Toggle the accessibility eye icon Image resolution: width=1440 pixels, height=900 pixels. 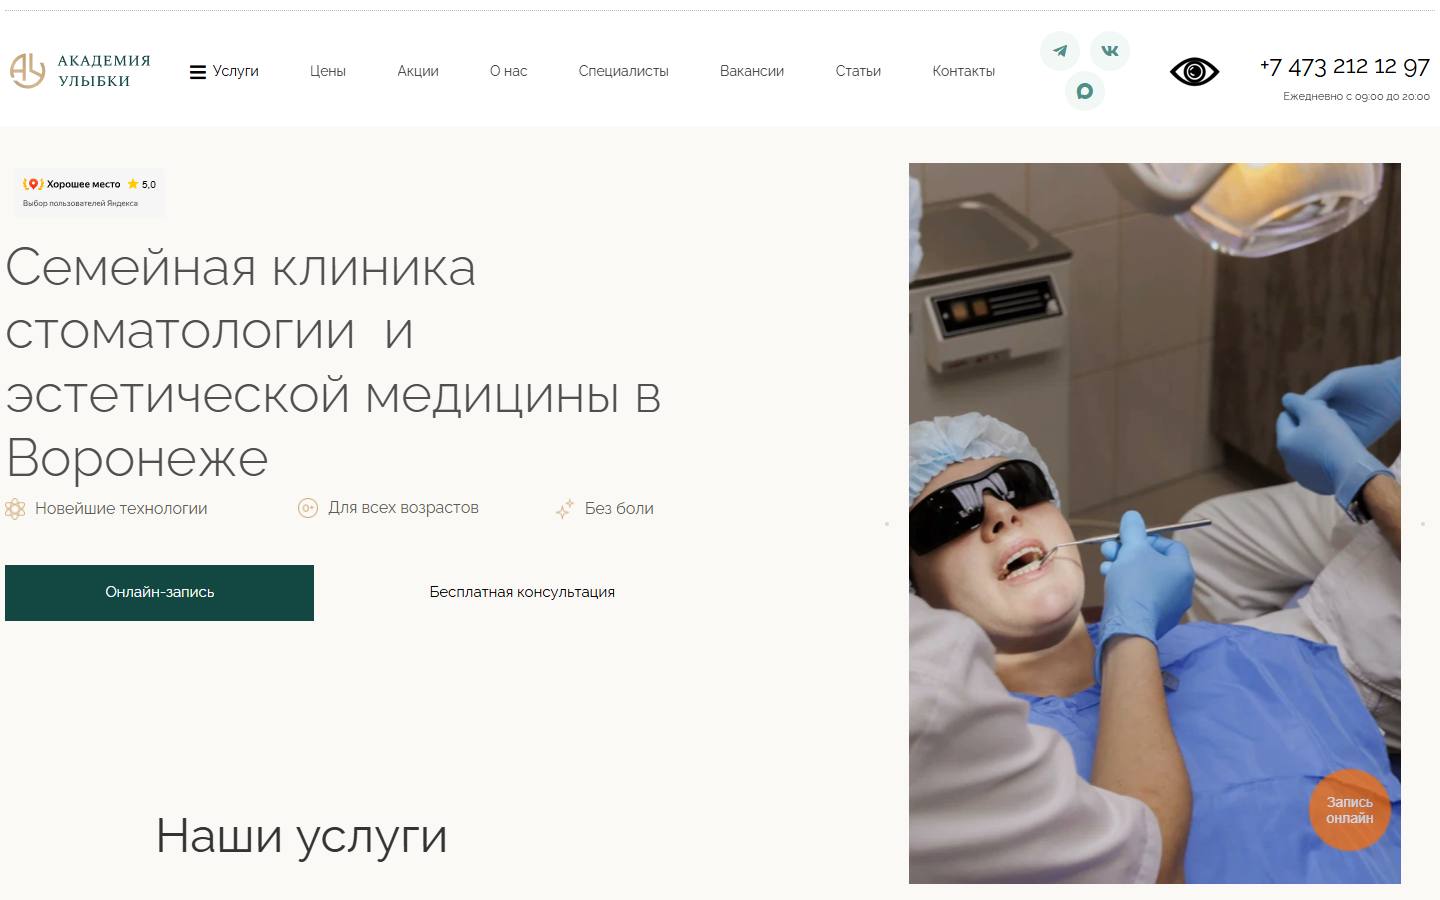[1194, 72]
